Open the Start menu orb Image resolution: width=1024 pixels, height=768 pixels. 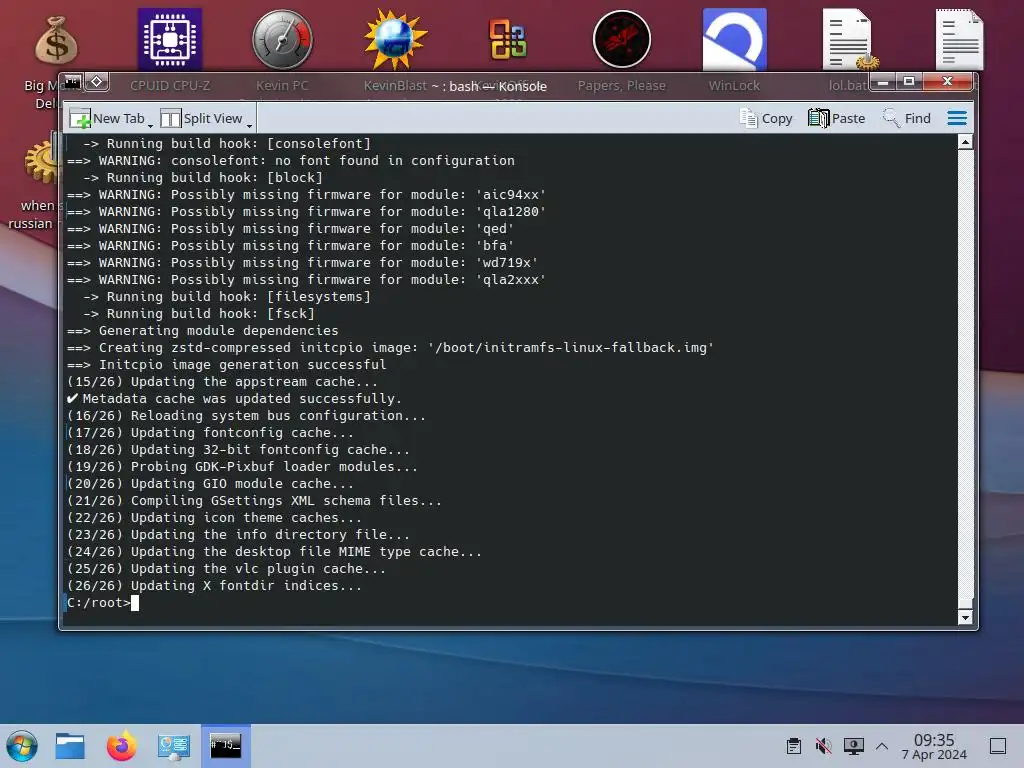tap(22, 746)
